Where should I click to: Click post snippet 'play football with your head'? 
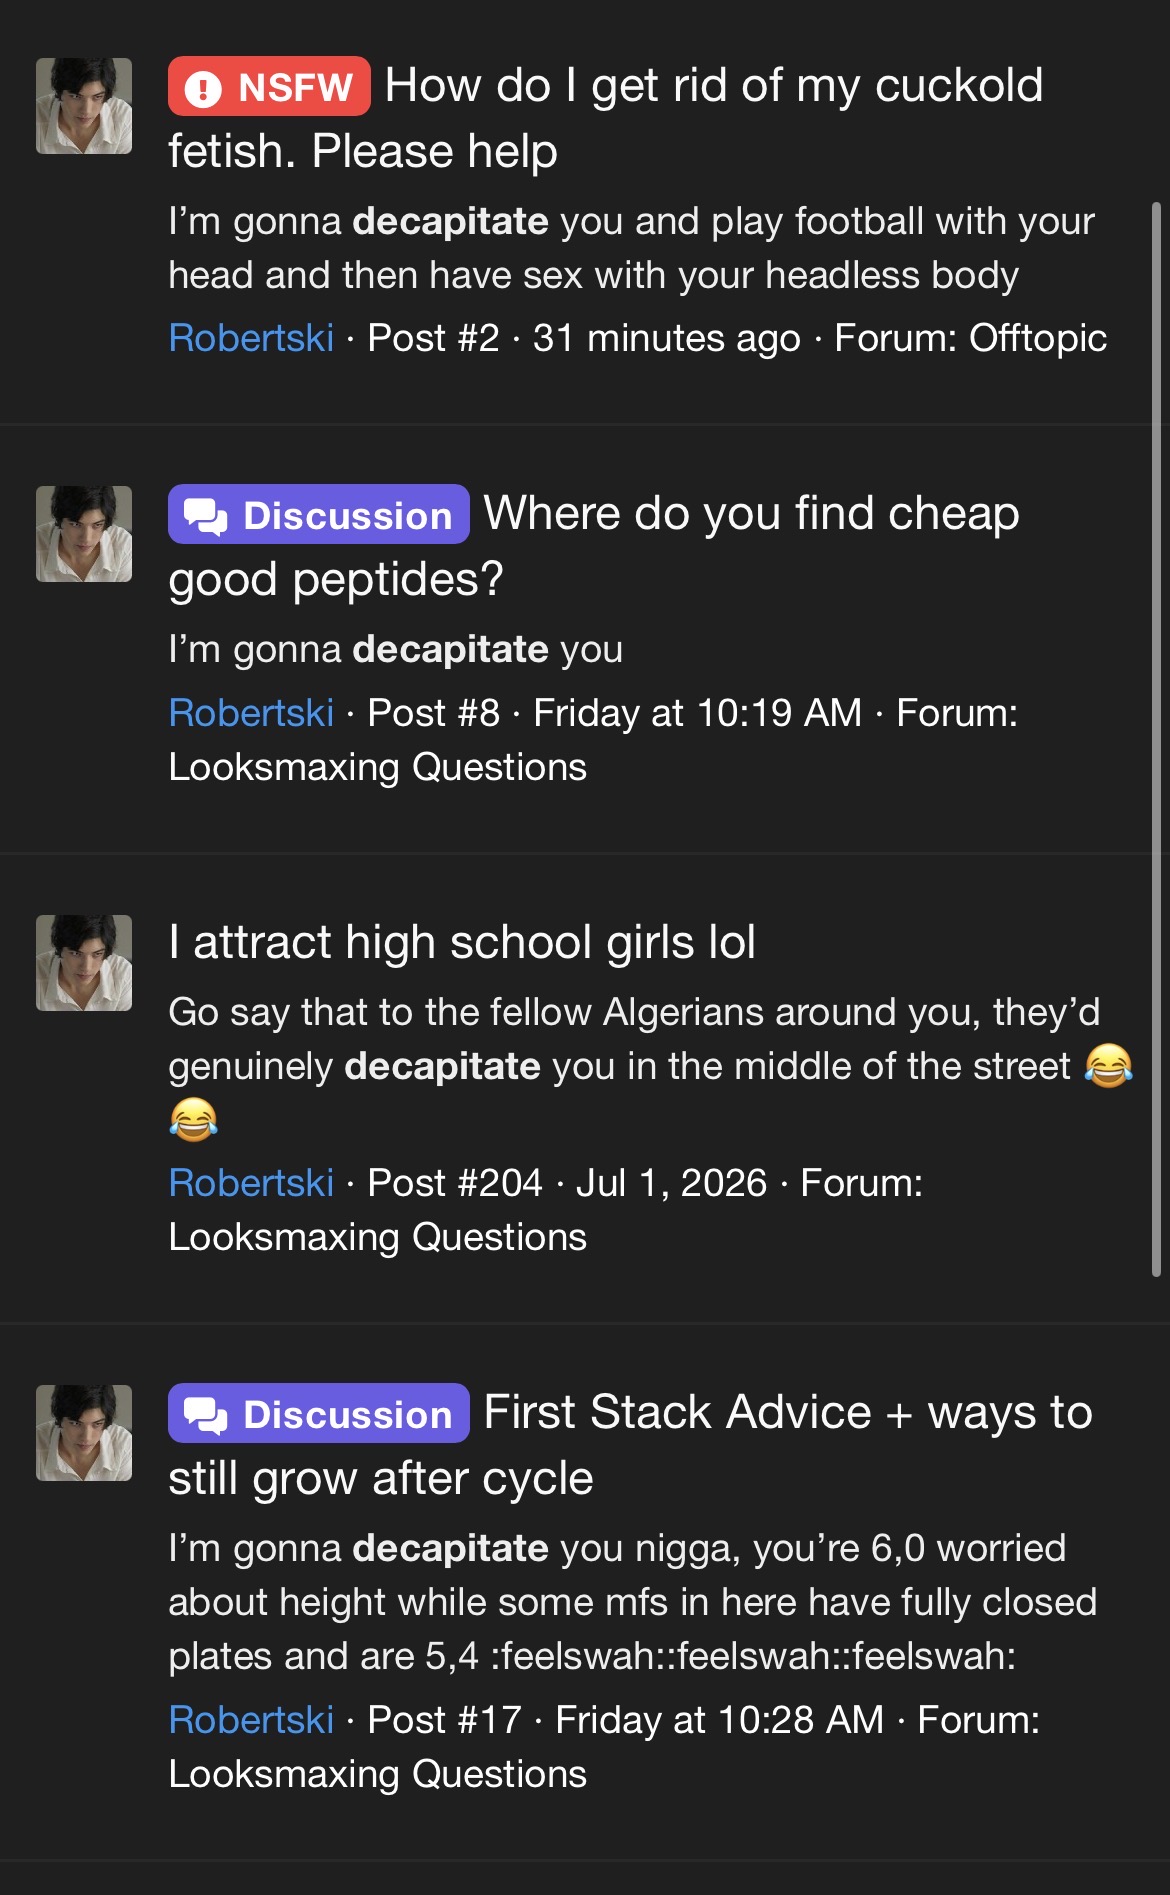tap(631, 248)
